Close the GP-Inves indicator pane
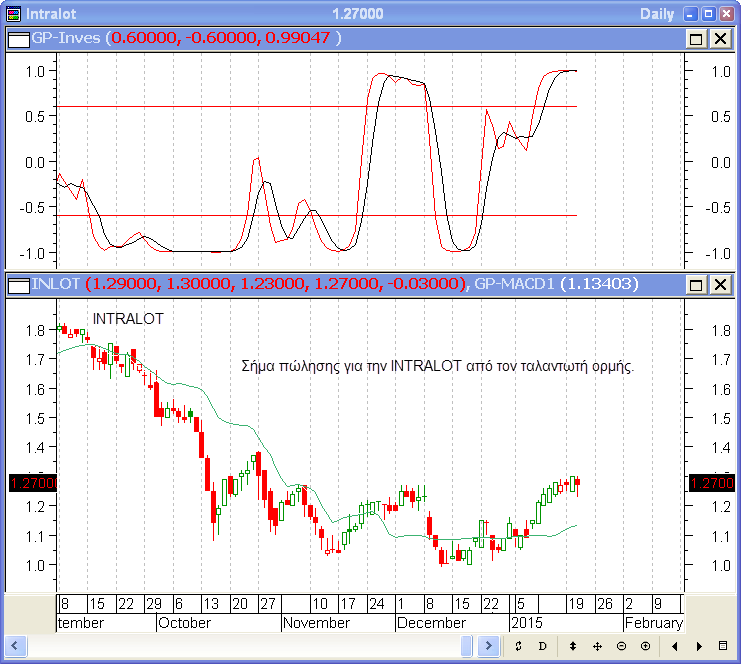The width and height of the screenshot is (741, 664). (720, 39)
